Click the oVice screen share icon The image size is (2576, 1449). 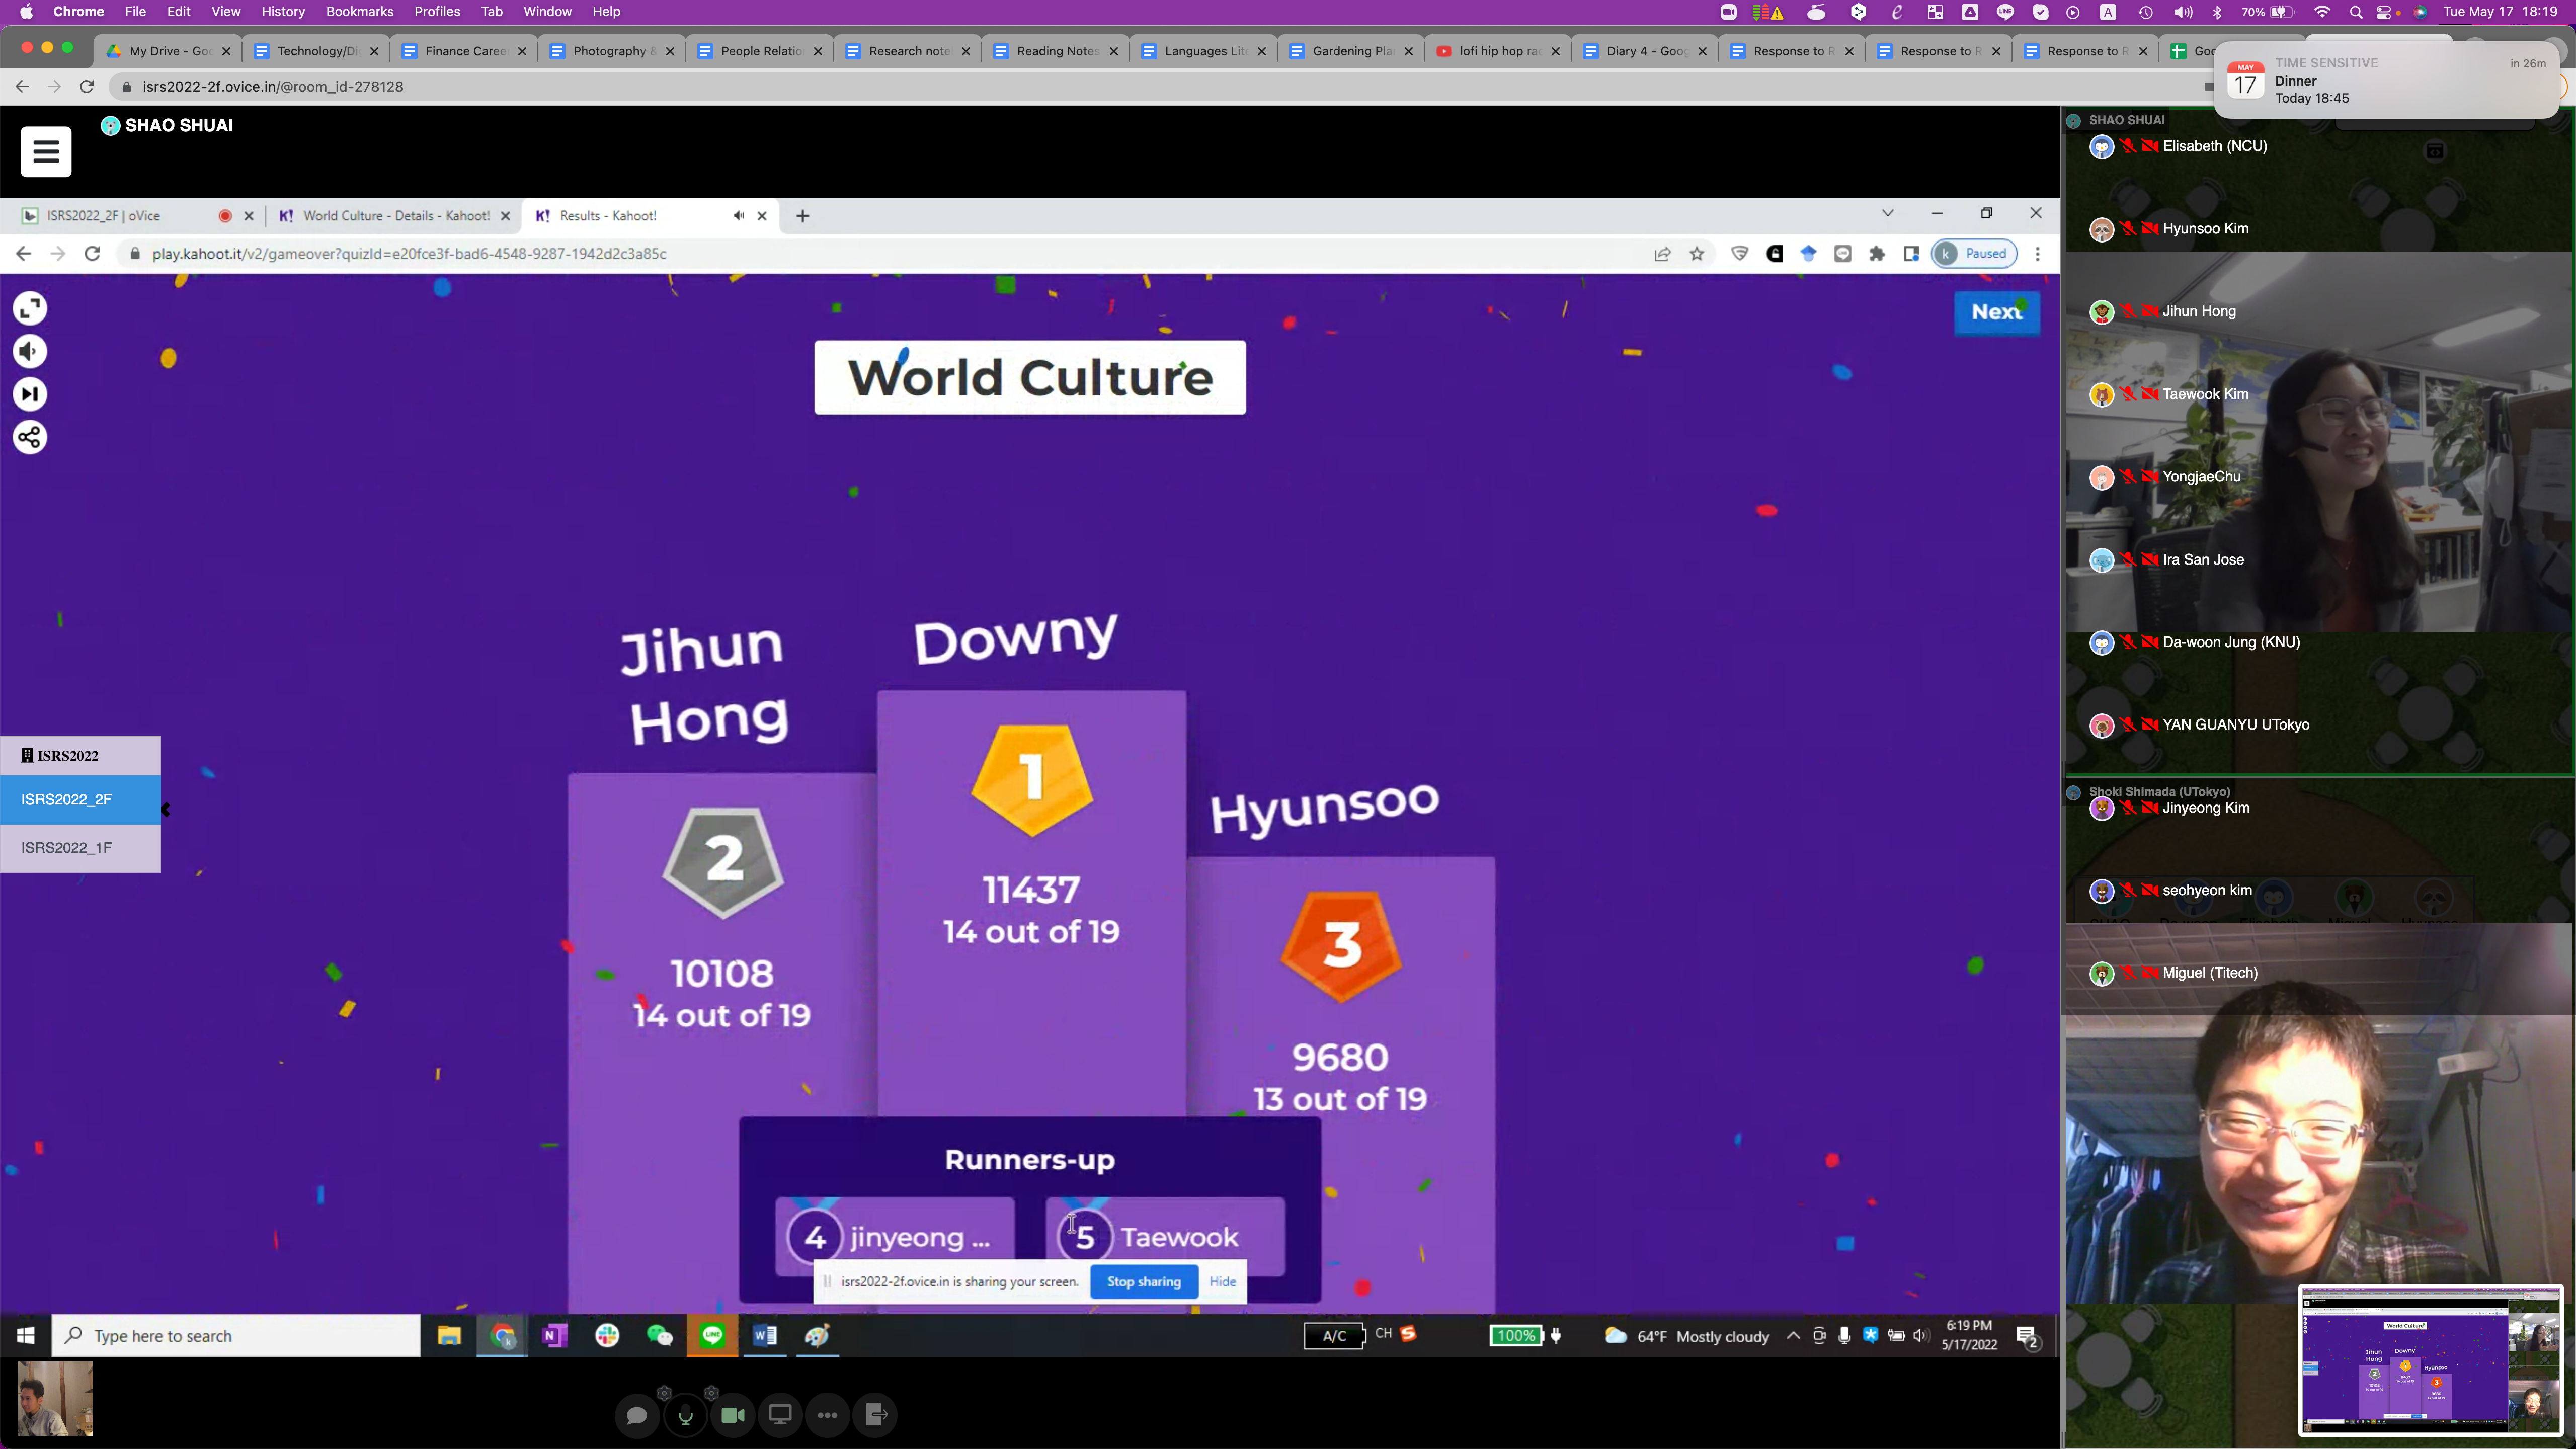click(x=780, y=1415)
